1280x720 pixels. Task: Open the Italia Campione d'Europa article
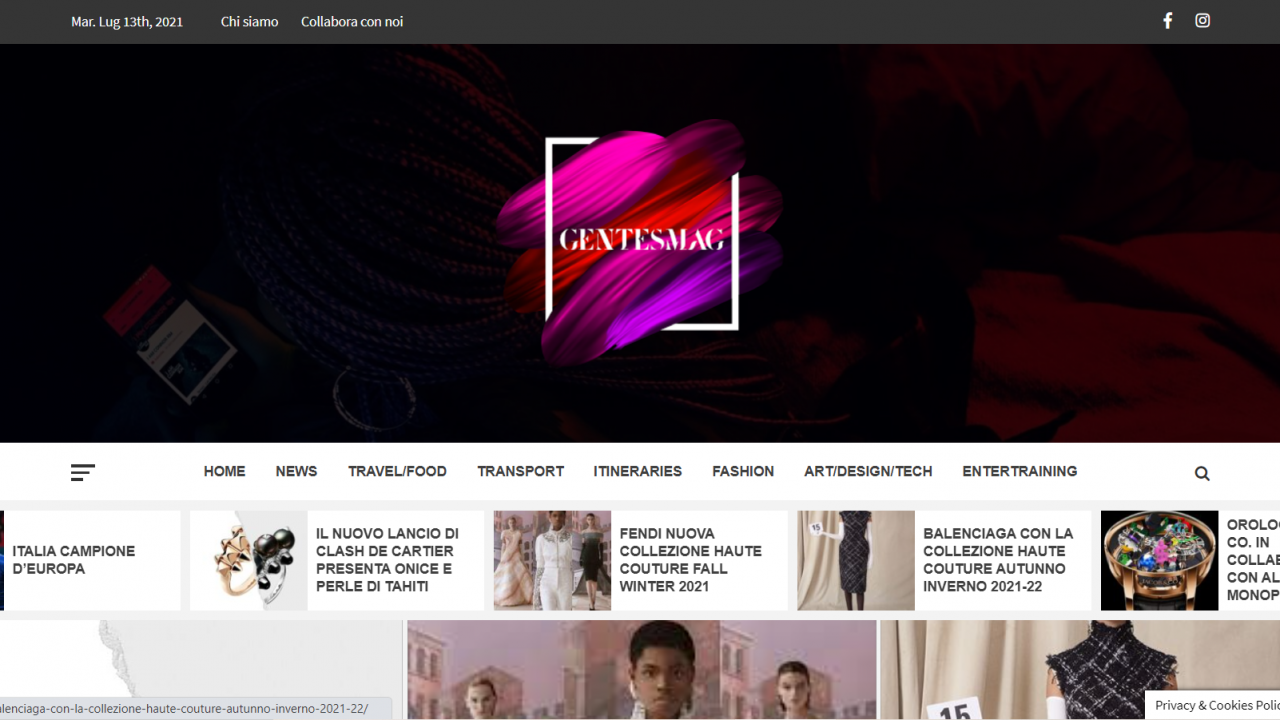click(73, 559)
